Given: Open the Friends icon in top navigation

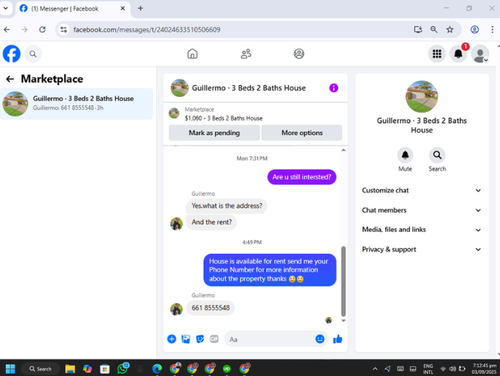Looking at the screenshot, I should pos(246,54).
